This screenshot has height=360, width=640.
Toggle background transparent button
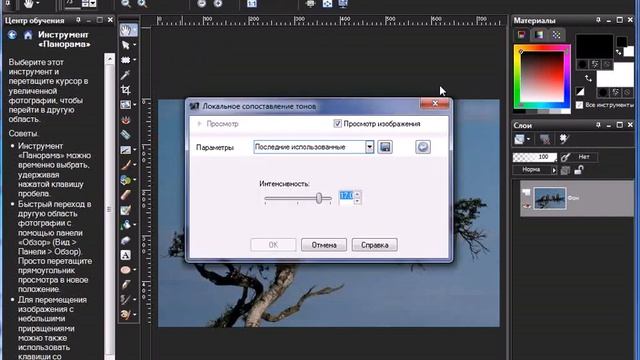coord(627,93)
